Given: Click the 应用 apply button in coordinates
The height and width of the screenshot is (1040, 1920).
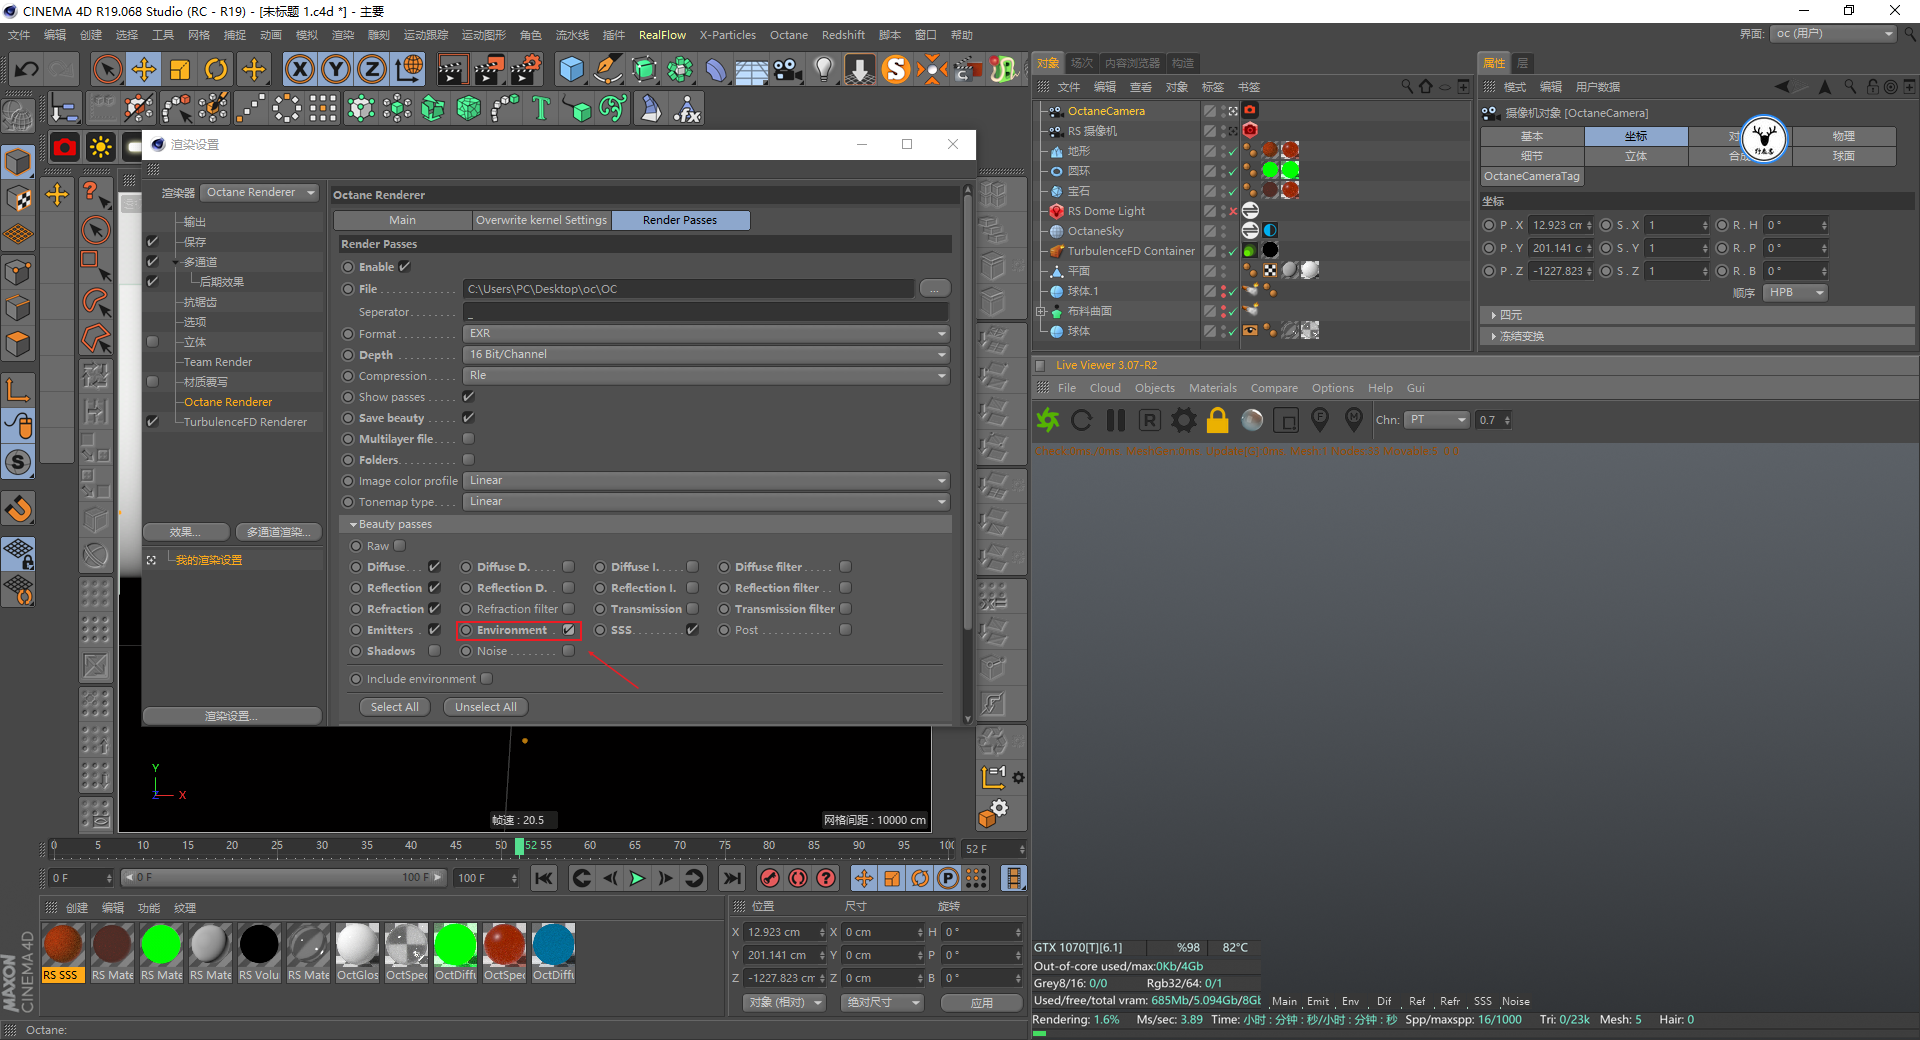Looking at the screenshot, I should [x=982, y=1002].
